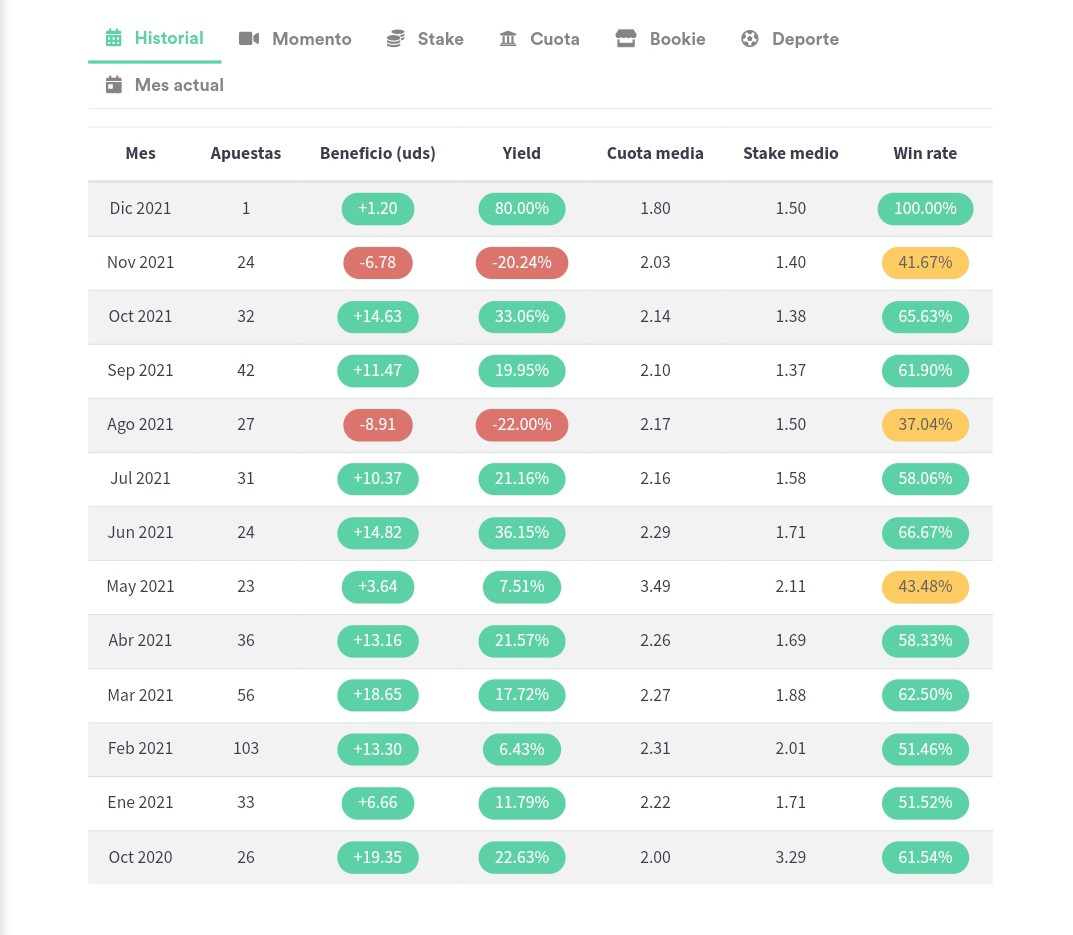Screen dimensions: 1073x935
Task: Select the Feb 2021 row month cell
Action: pyautogui.click(x=140, y=749)
